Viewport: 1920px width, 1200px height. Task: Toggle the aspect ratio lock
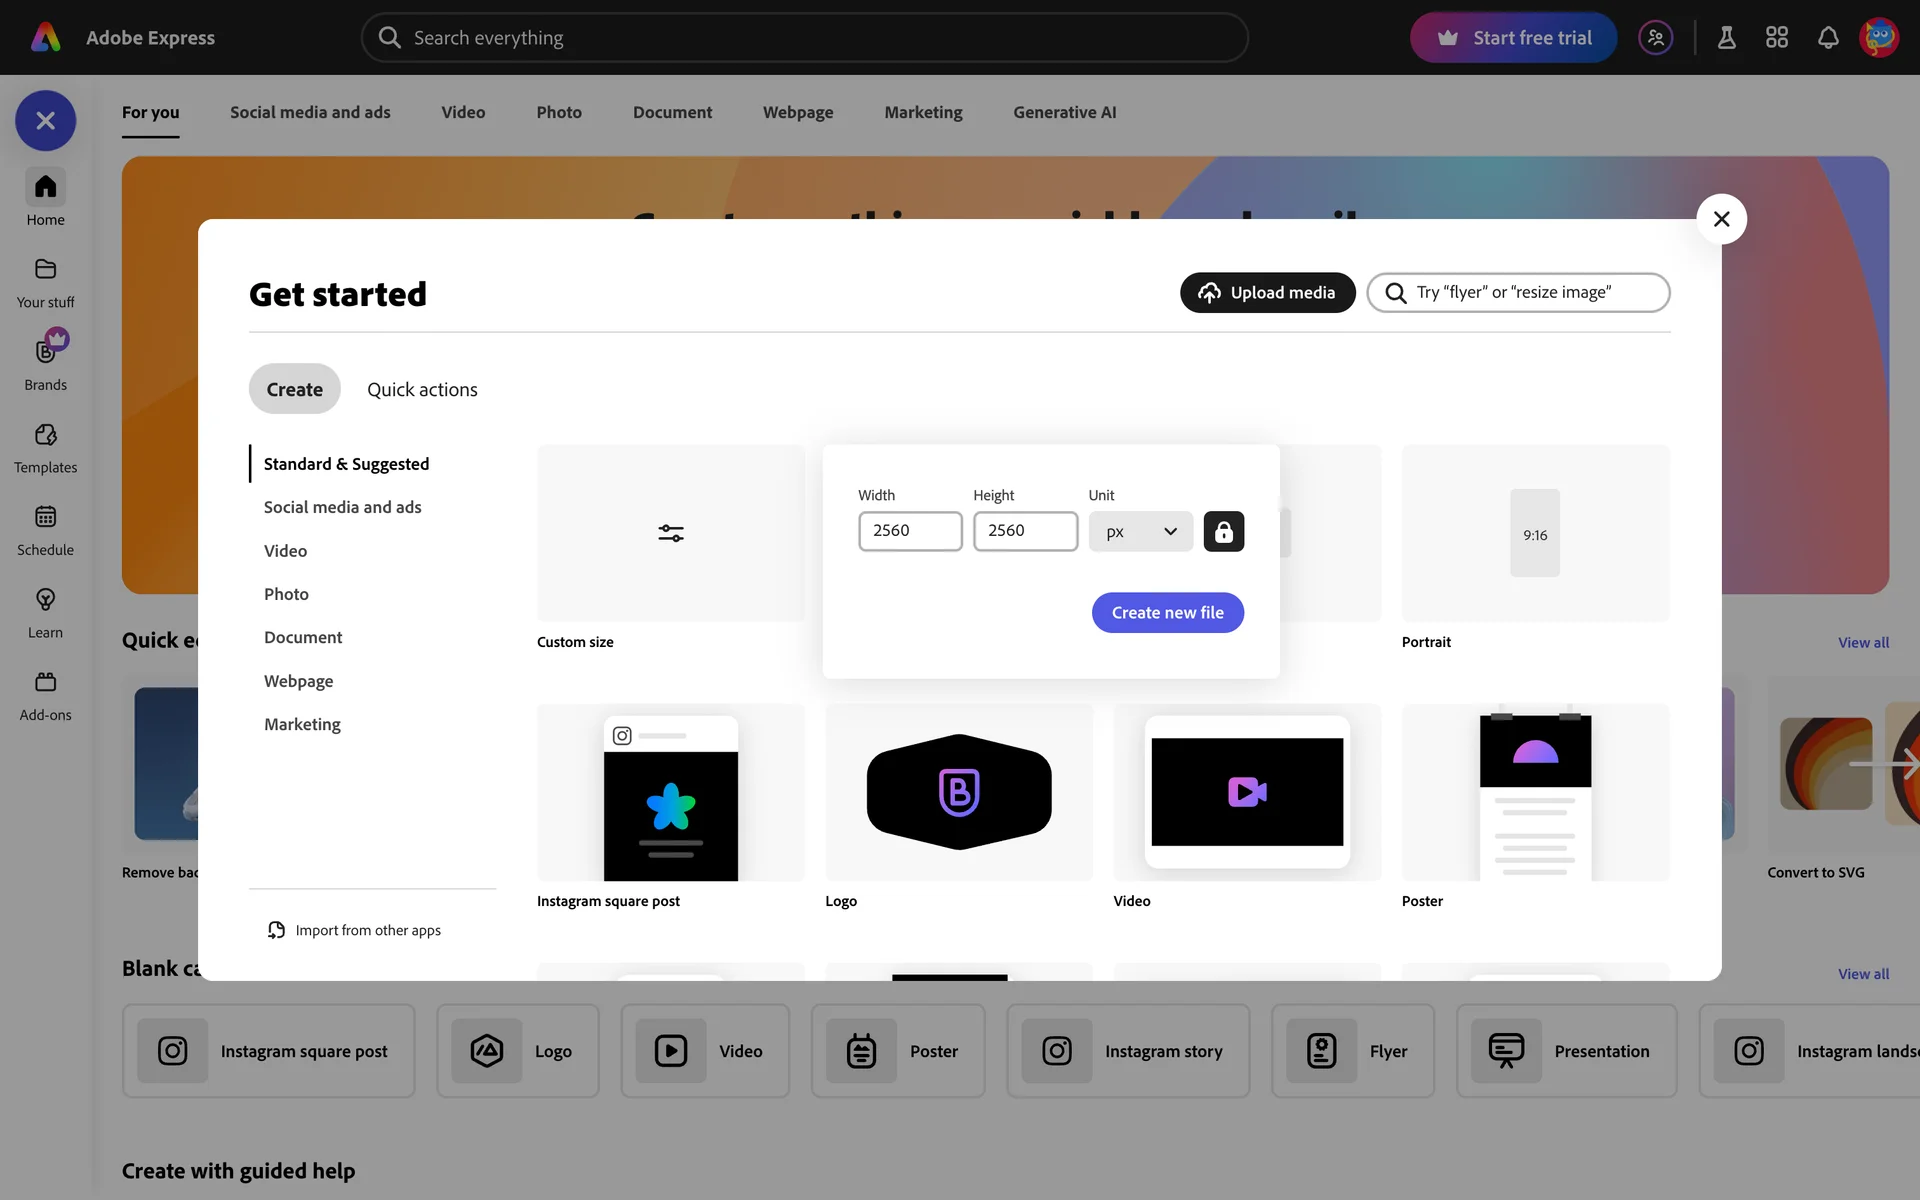click(1223, 532)
